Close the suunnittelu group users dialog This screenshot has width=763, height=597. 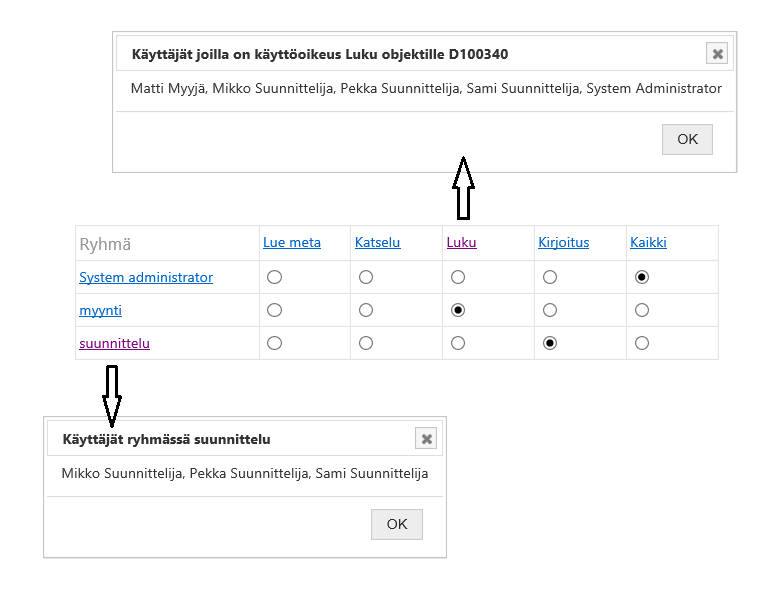click(x=427, y=438)
